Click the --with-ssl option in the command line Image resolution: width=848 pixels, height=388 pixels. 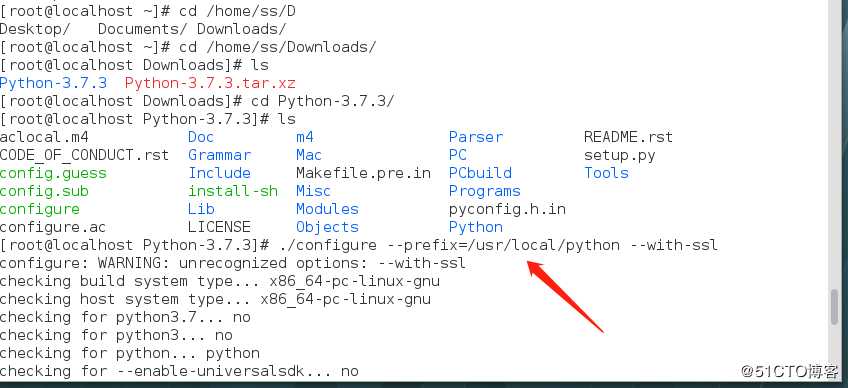click(x=674, y=245)
